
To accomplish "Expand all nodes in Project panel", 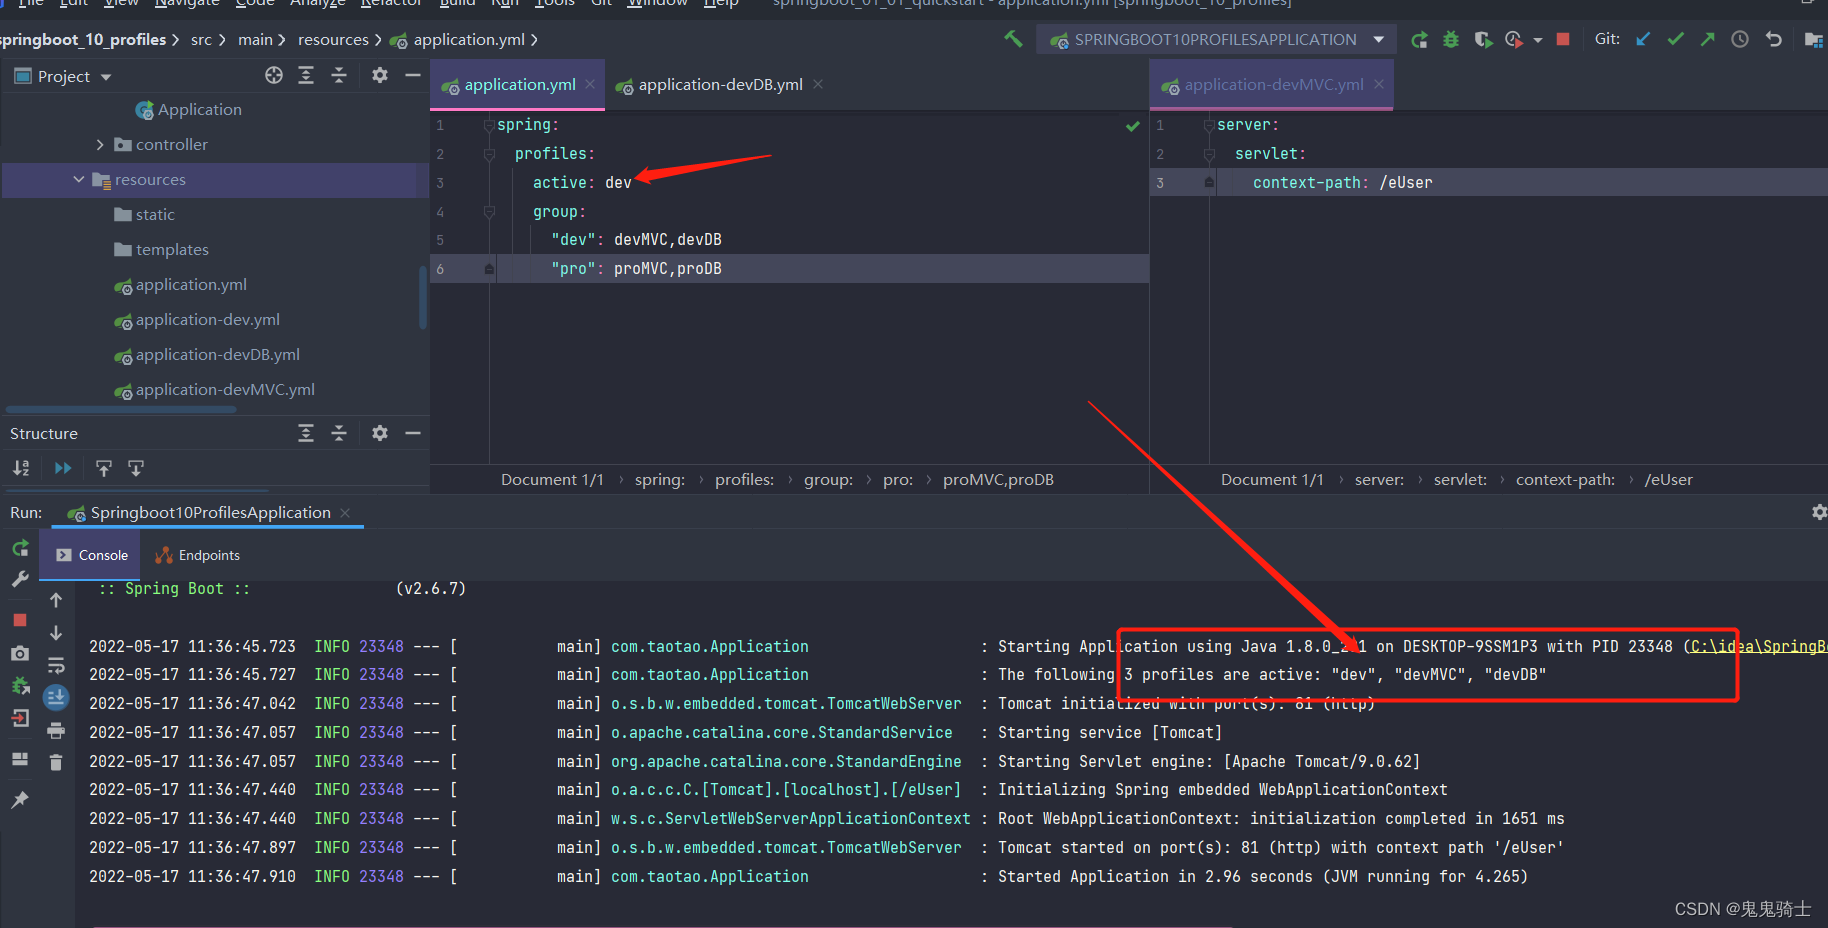I will pos(306,75).
